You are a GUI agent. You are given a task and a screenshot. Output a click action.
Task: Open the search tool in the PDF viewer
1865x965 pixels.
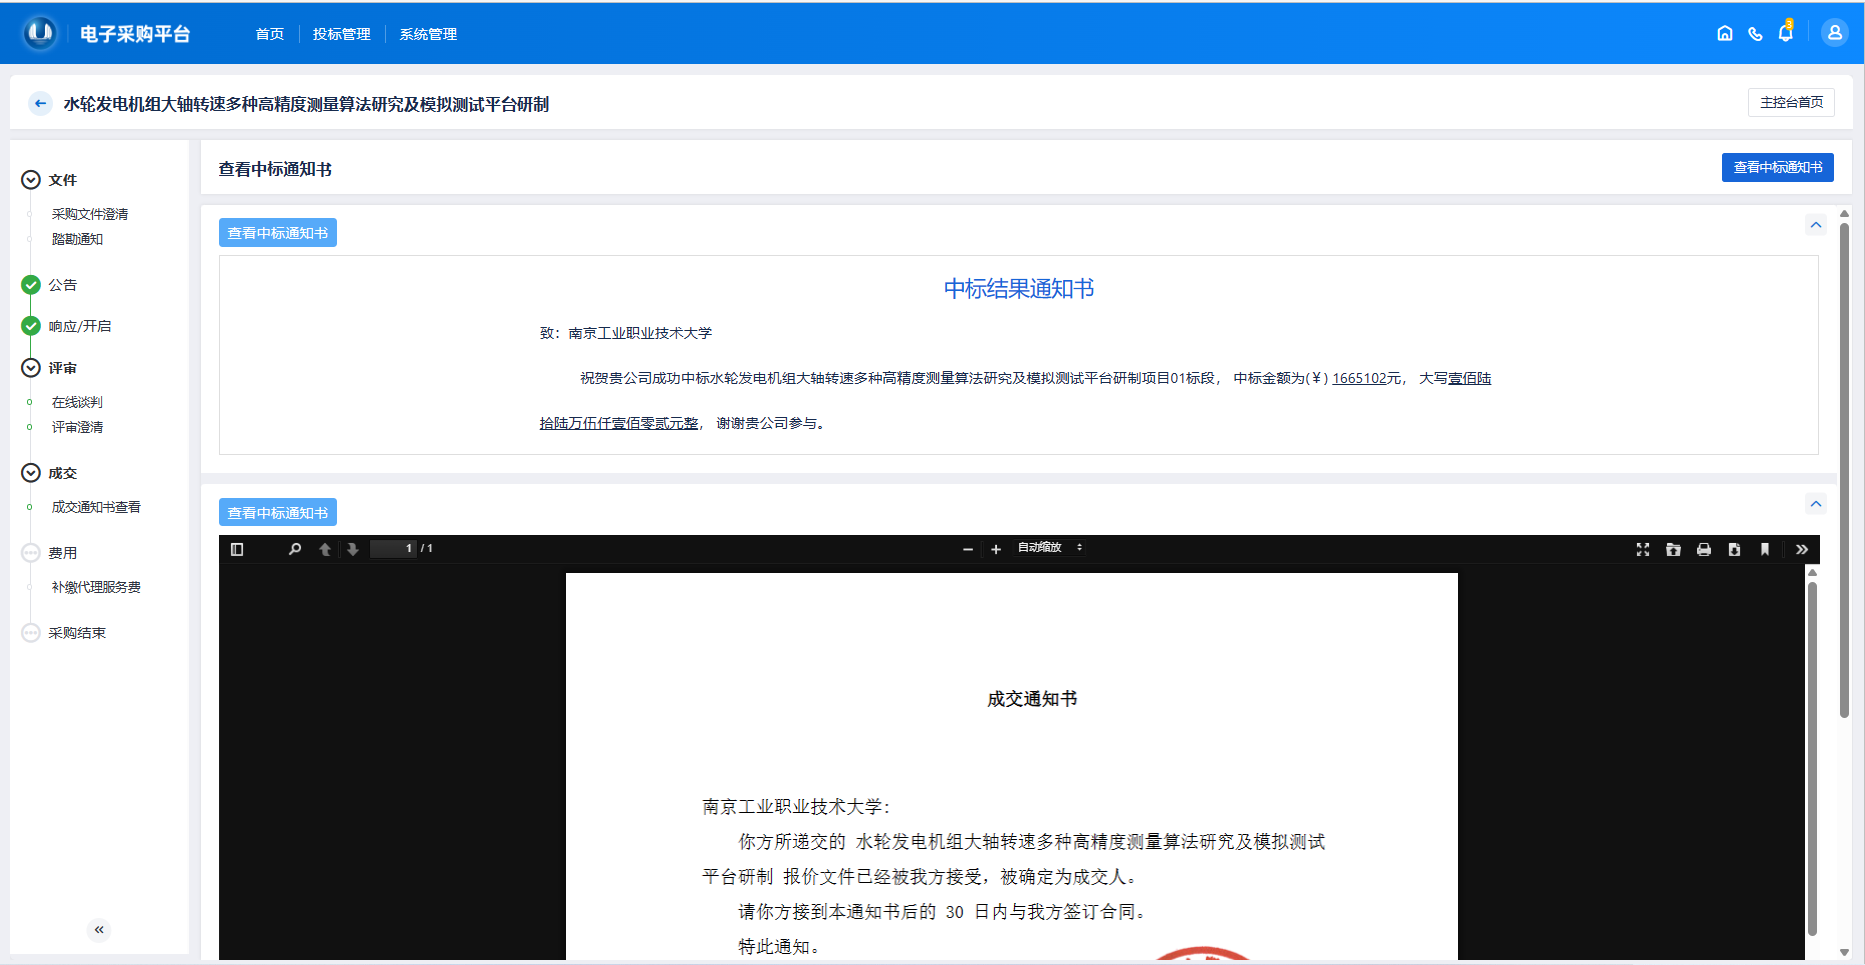[x=295, y=549]
